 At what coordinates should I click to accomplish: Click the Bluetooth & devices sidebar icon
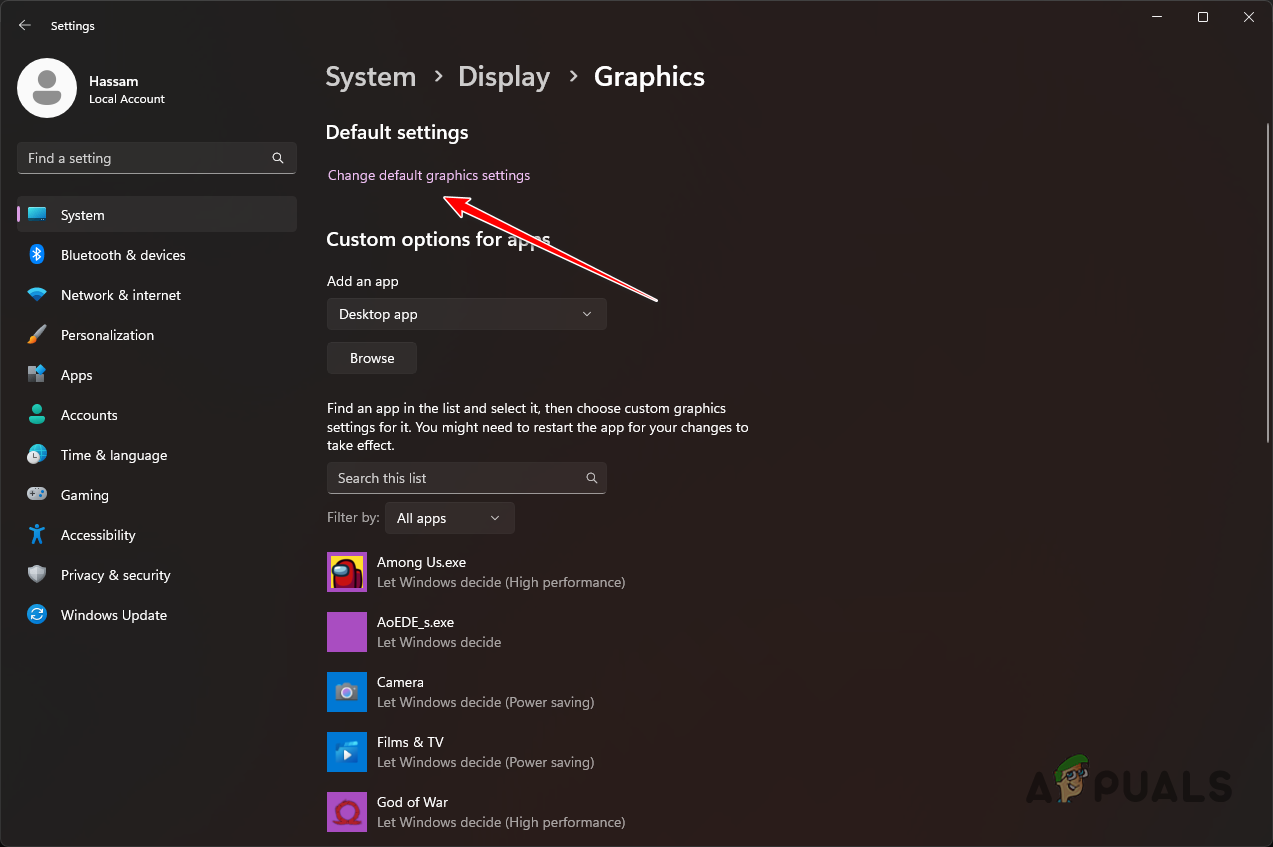[36, 254]
